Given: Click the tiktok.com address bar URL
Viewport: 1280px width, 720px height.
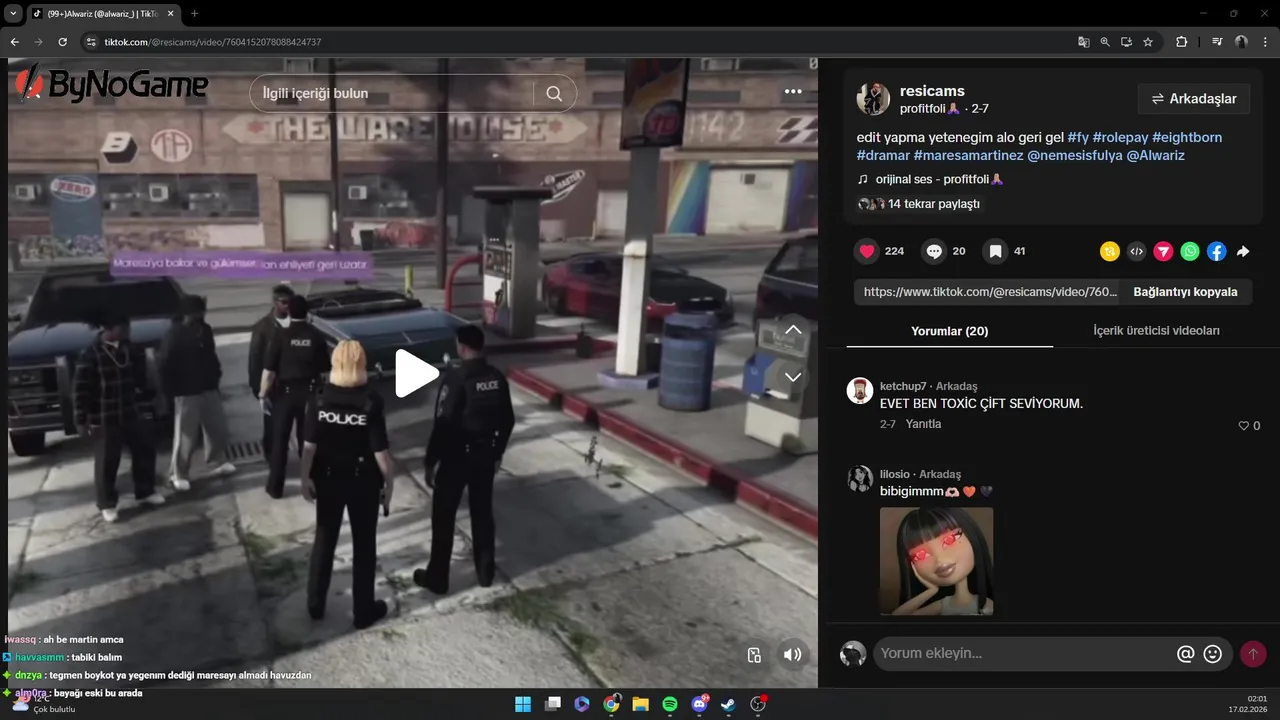Looking at the screenshot, I should click(213, 42).
